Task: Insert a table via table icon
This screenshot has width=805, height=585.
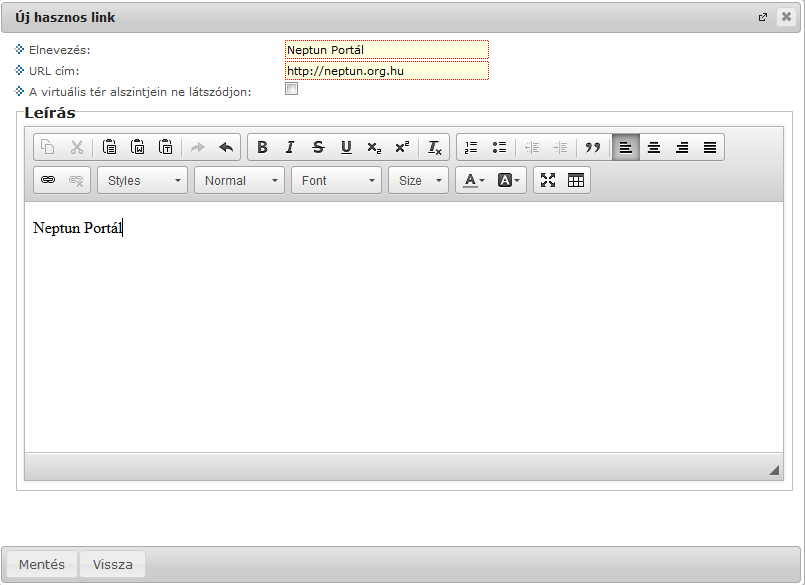Action: (x=576, y=180)
